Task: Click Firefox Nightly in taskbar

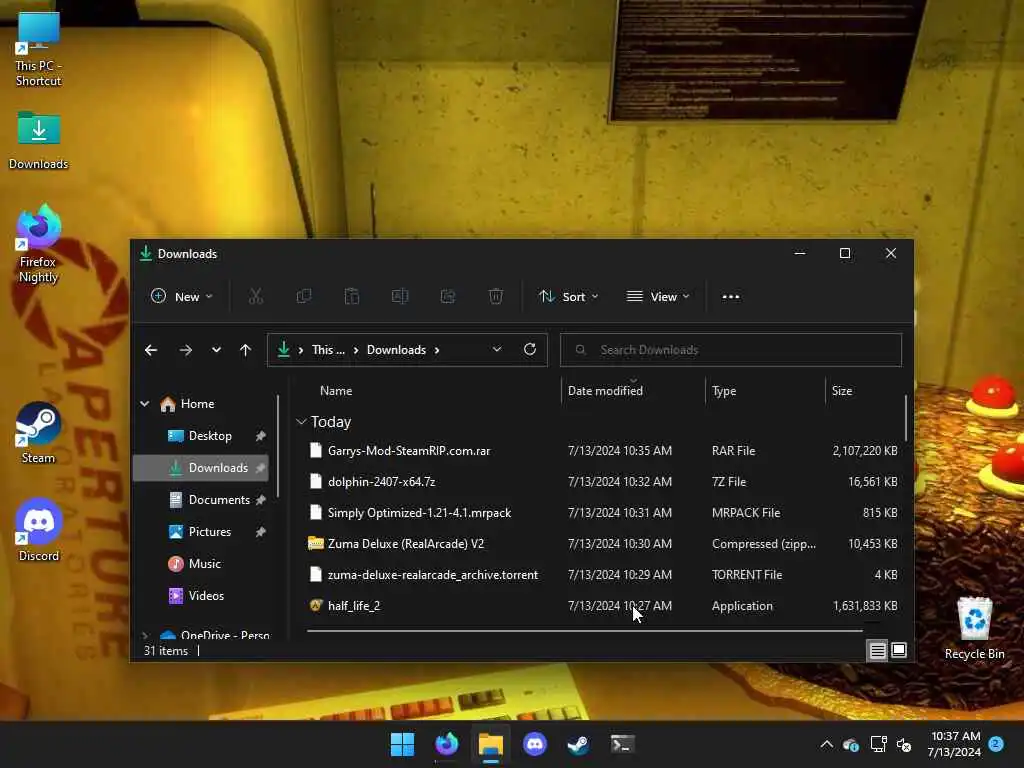Action: coord(447,744)
